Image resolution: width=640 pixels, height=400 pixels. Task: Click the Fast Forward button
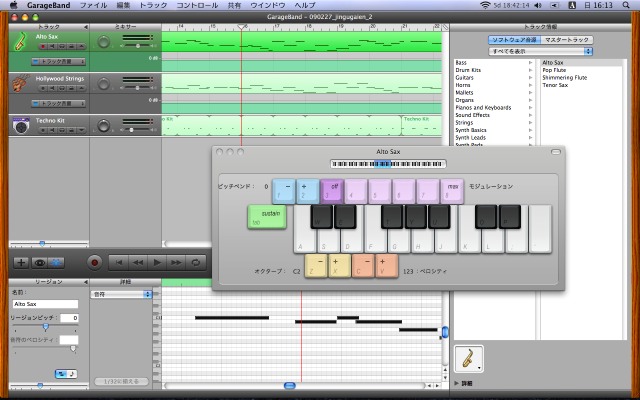click(176, 262)
